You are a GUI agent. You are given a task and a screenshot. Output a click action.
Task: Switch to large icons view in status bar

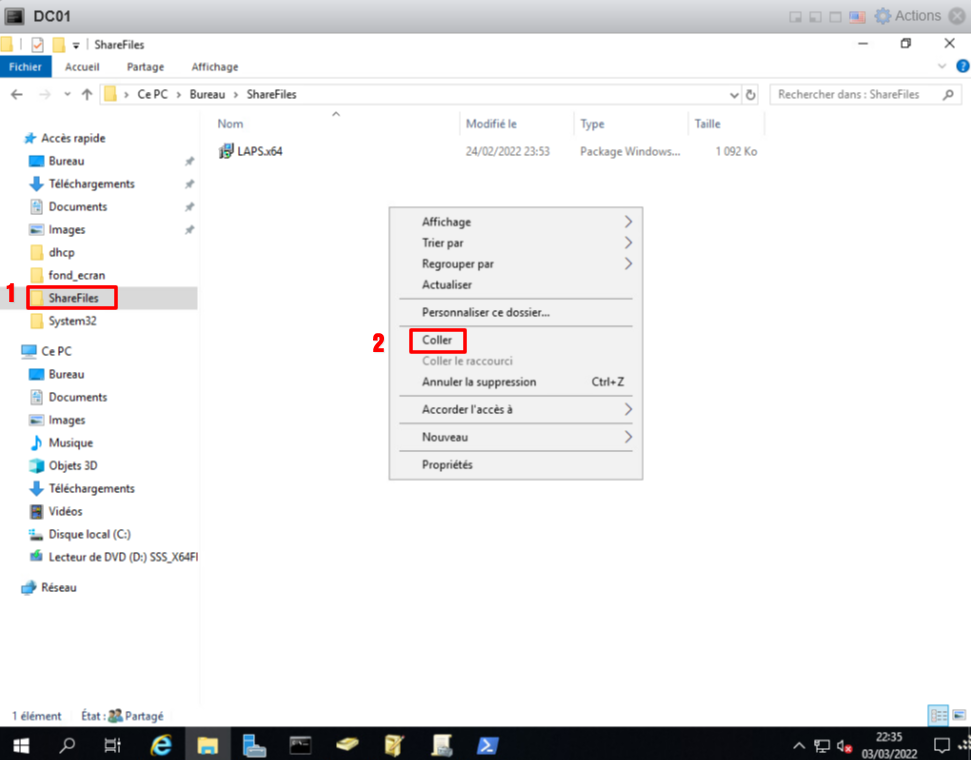(x=957, y=715)
